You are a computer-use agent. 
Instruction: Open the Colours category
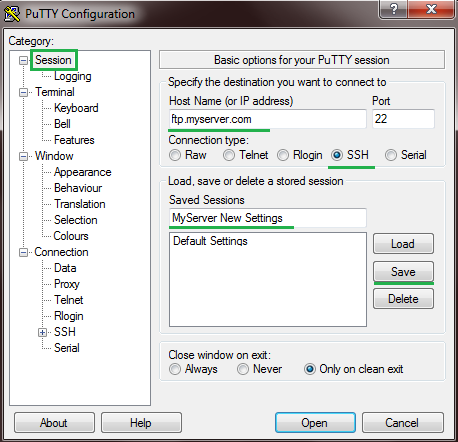coord(71,236)
